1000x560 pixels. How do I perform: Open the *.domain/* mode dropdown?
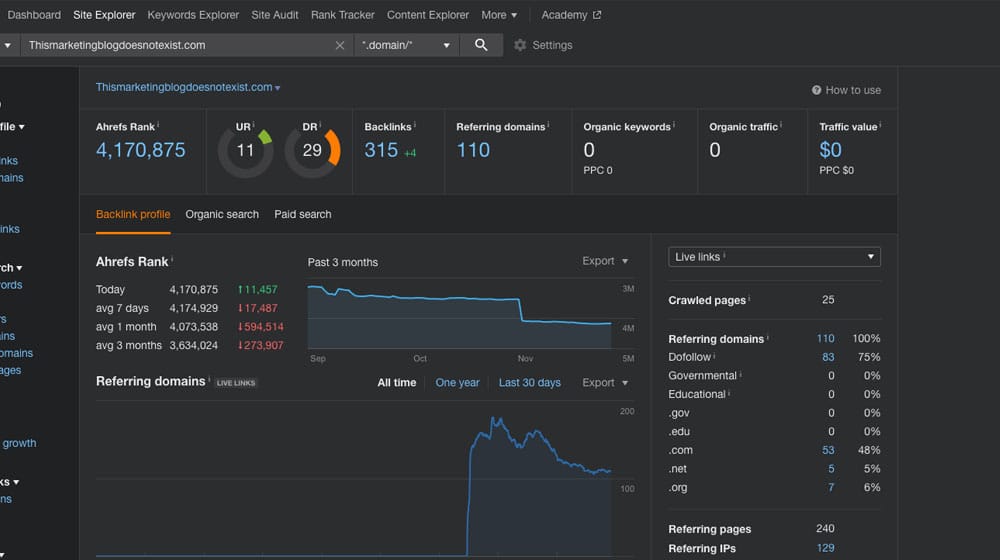(x=406, y=45)
